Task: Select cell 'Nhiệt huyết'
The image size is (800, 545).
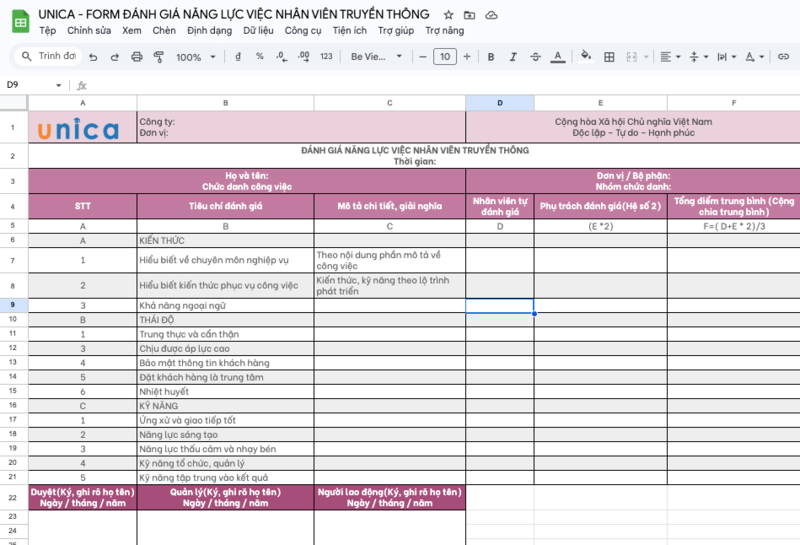Action: 226,391
